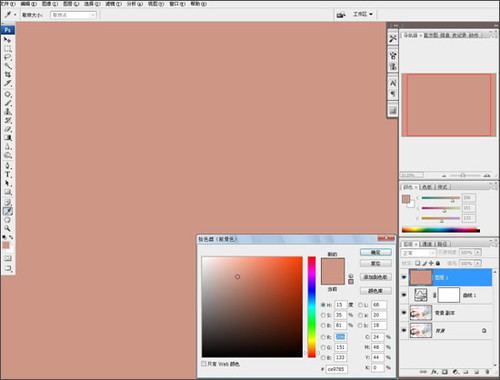This screenshot has width=500, height=380.
Task: Select the S saturation radio button
Action: (x=323, y=315)
